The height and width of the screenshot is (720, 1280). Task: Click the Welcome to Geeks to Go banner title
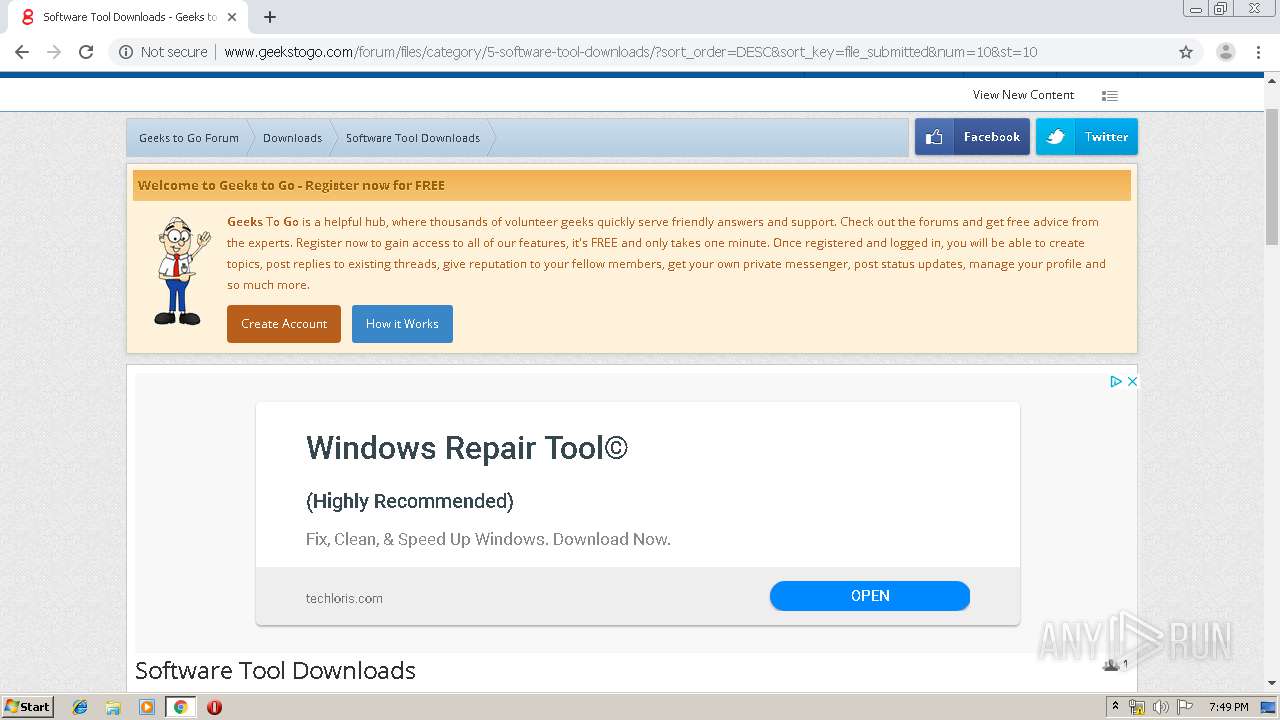pyautogui.click(x=291, y=185)
